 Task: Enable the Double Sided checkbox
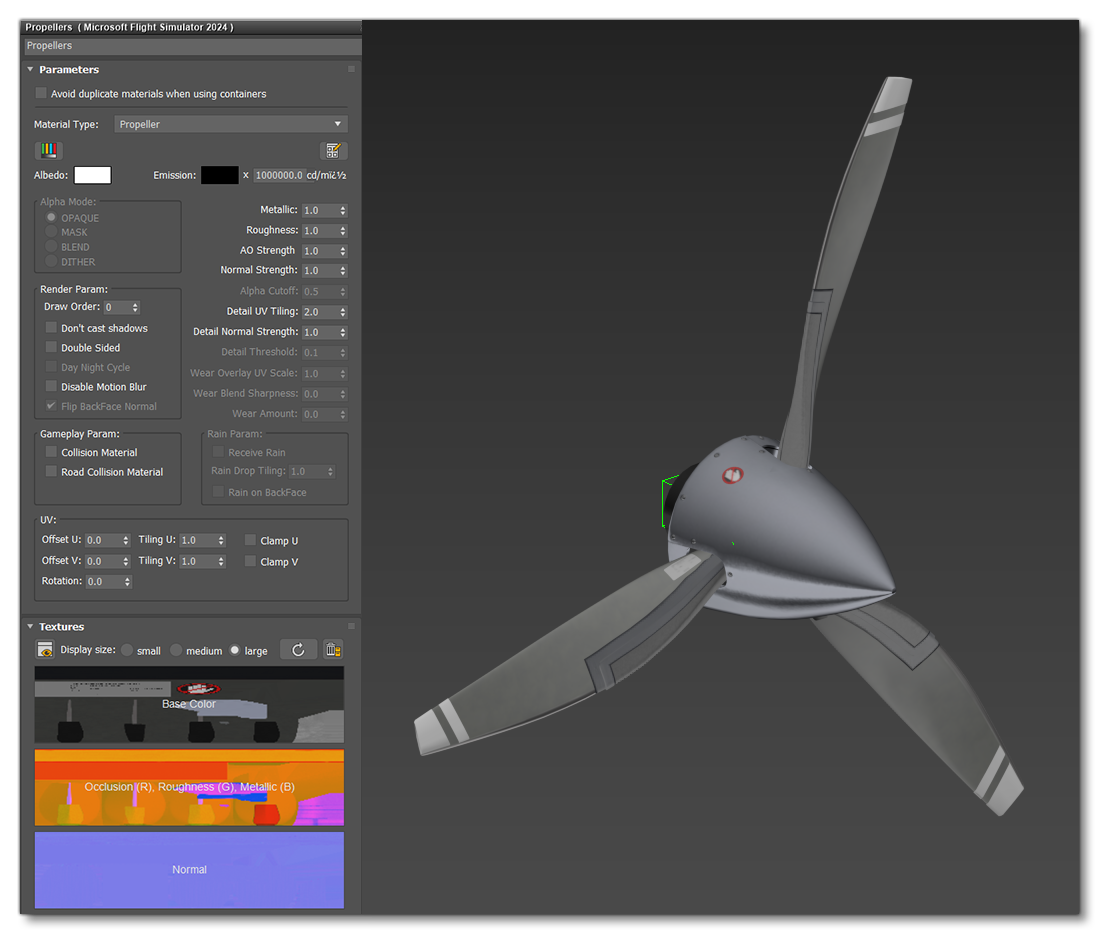(x=51, y=347)
